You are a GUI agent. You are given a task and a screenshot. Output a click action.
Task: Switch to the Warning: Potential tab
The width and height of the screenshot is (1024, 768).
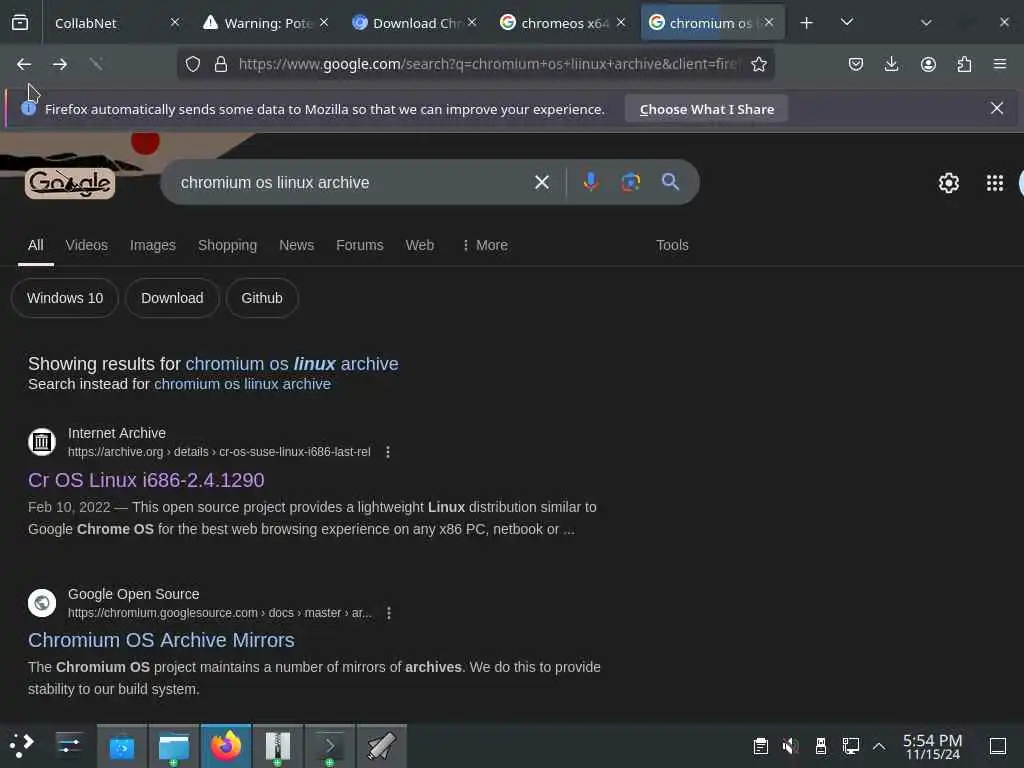(266, 23)
